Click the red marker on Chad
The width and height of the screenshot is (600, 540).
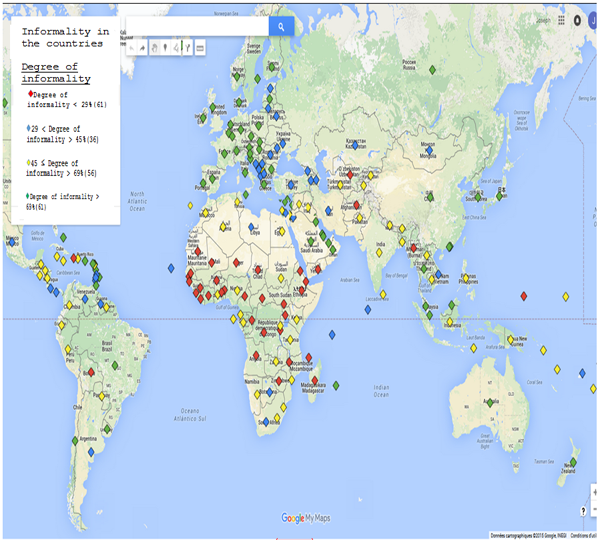pyautogui.click(x=258, y=270)
